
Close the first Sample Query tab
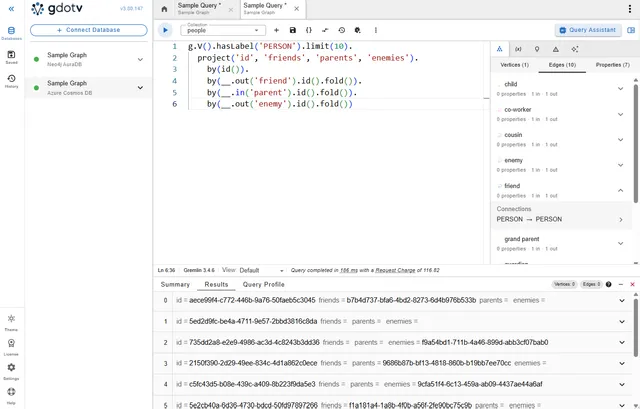tap(231, 9)
